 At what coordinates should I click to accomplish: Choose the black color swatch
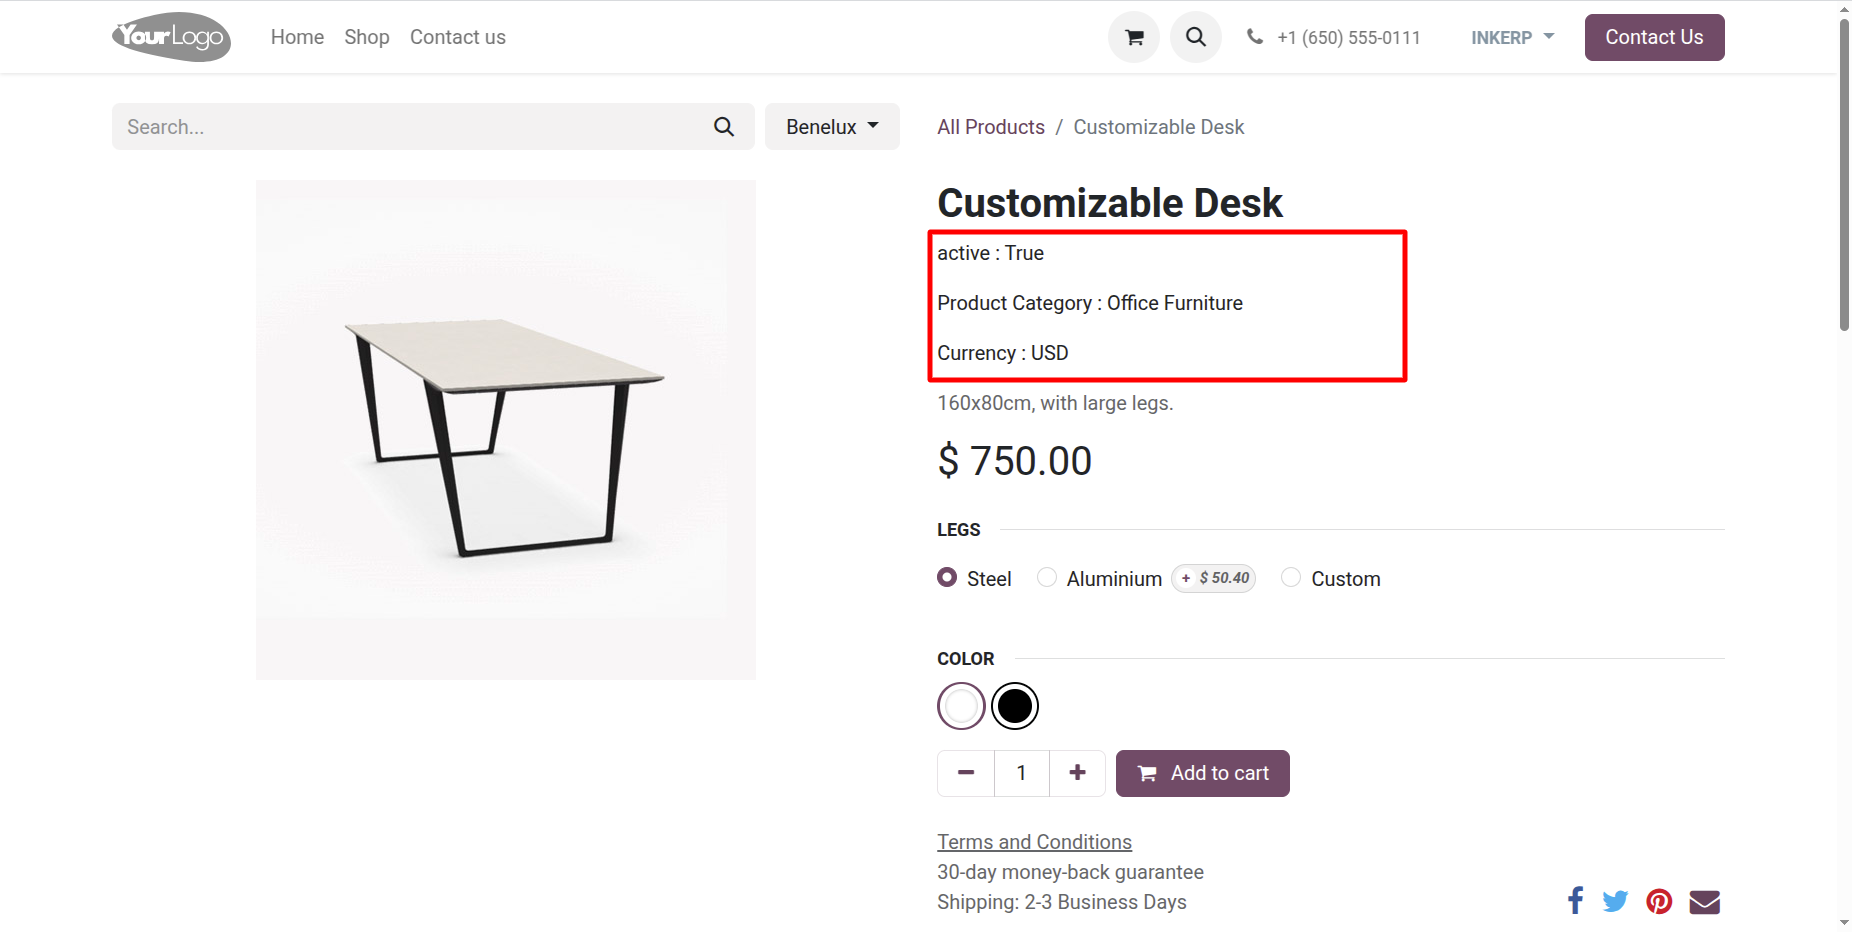pyautogui.click(x=1015, y=706)
